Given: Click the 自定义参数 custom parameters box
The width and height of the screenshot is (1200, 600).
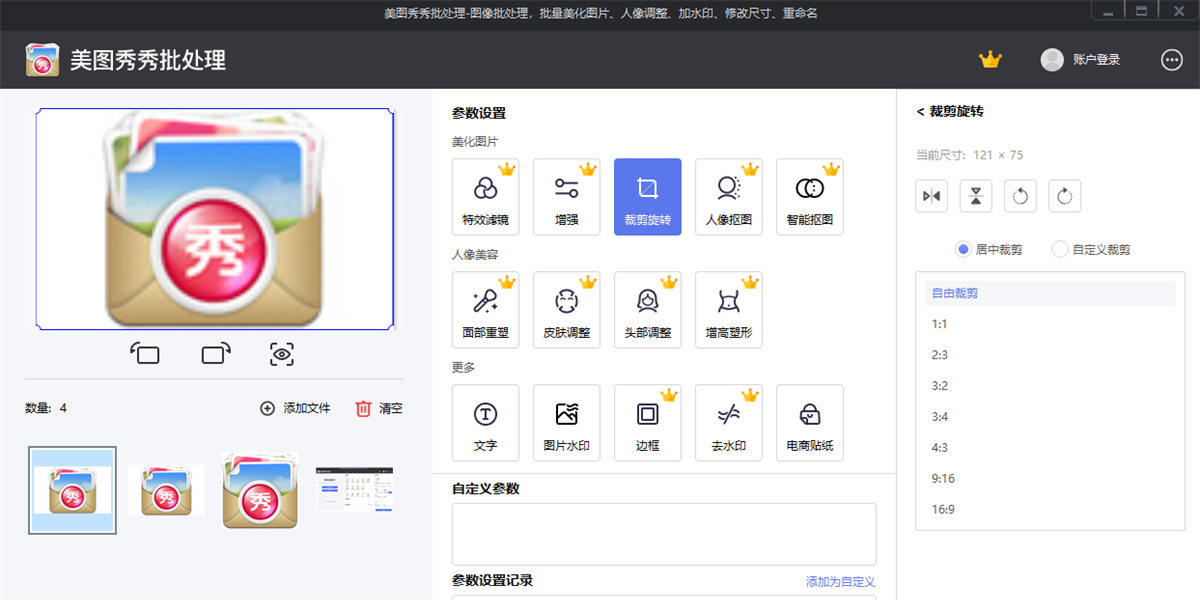Looking at the screenshot, I should pyautogui.click(x=664, y=534).
